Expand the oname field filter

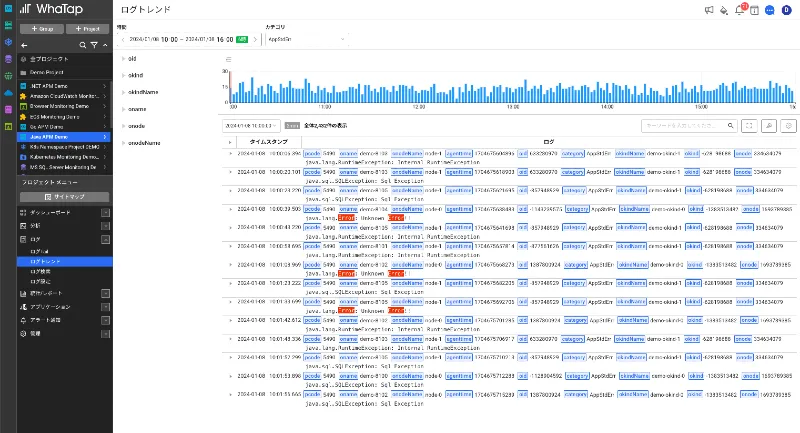[123, 109]
